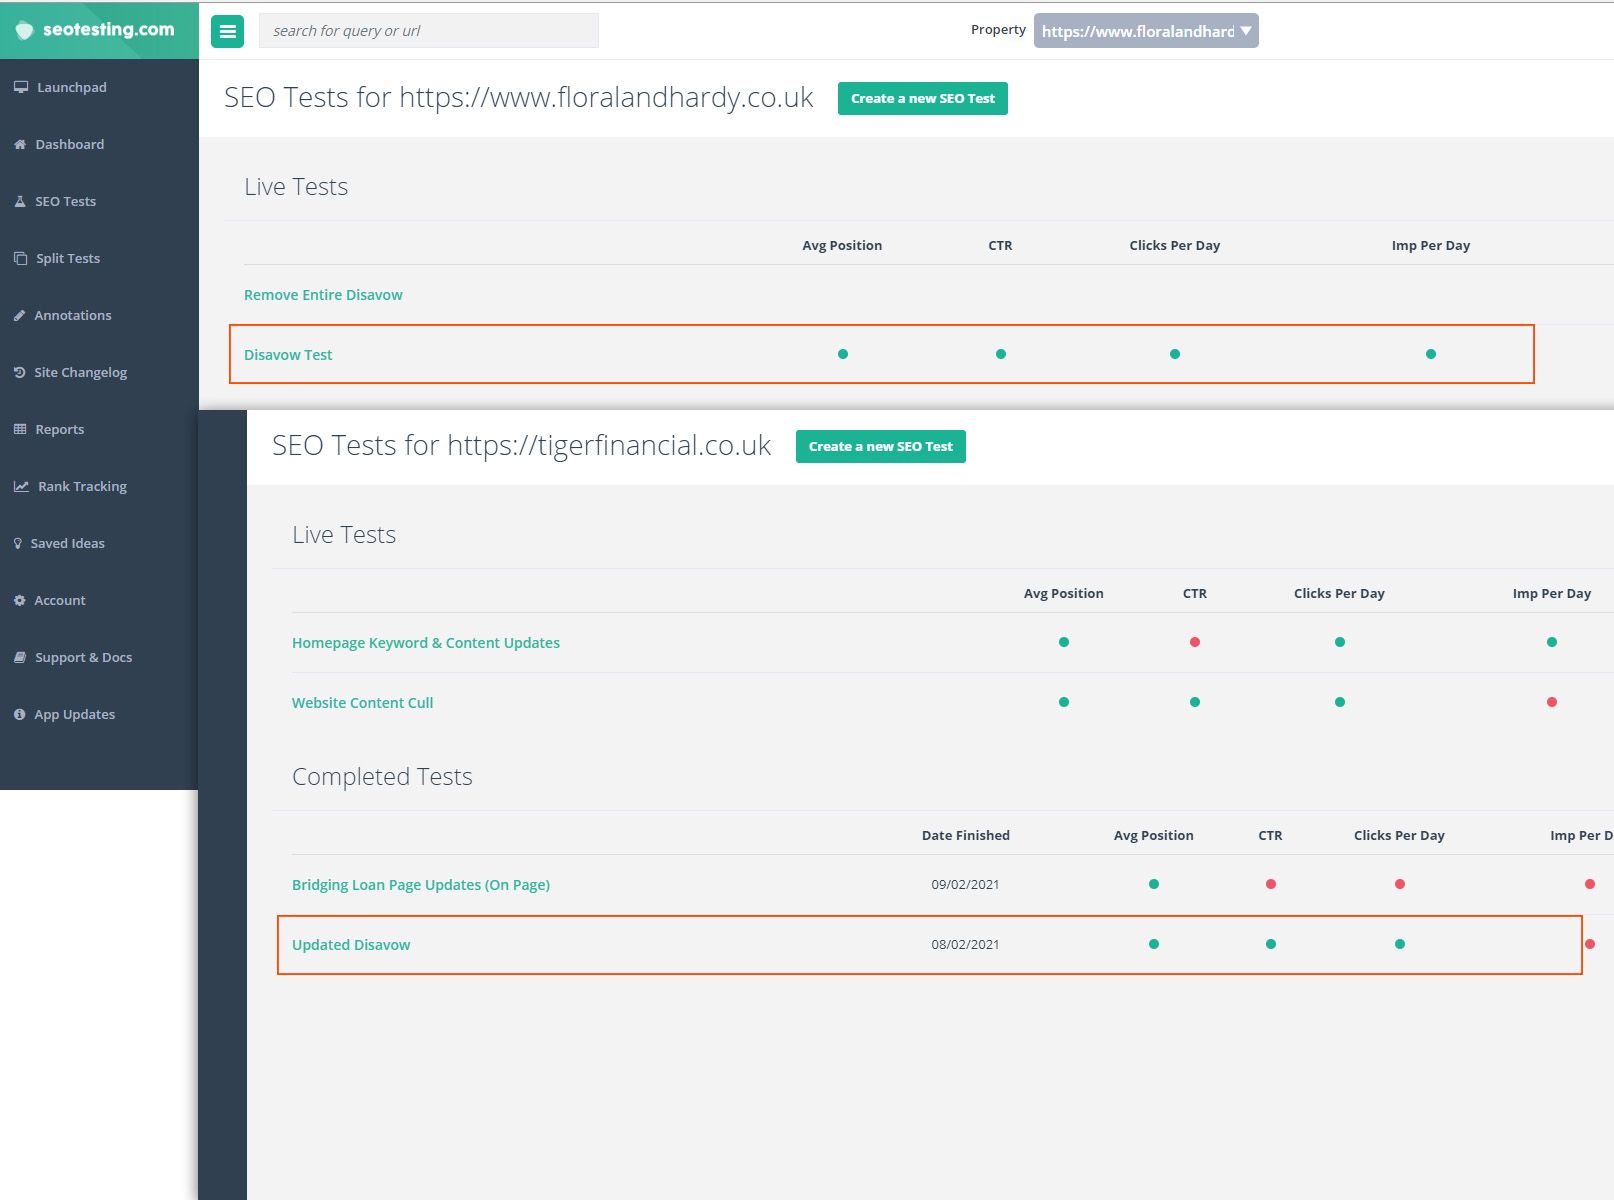This screenshot has height=1200, width=1614.
Task: Click Disavow Test Imp Per Day dot
Action: coord(1431,354)
